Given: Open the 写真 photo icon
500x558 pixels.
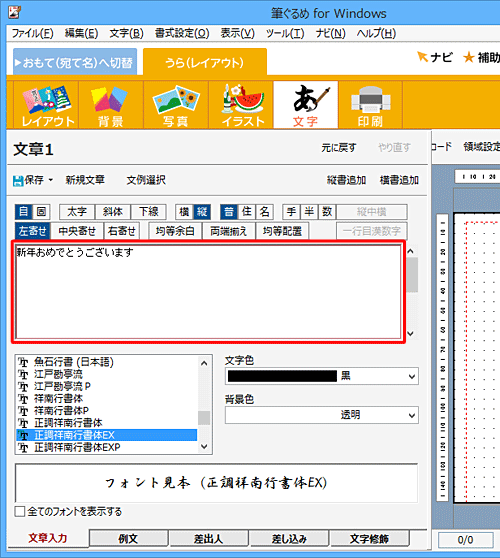Looking at the screenshot, I should (x=176, y=105).
